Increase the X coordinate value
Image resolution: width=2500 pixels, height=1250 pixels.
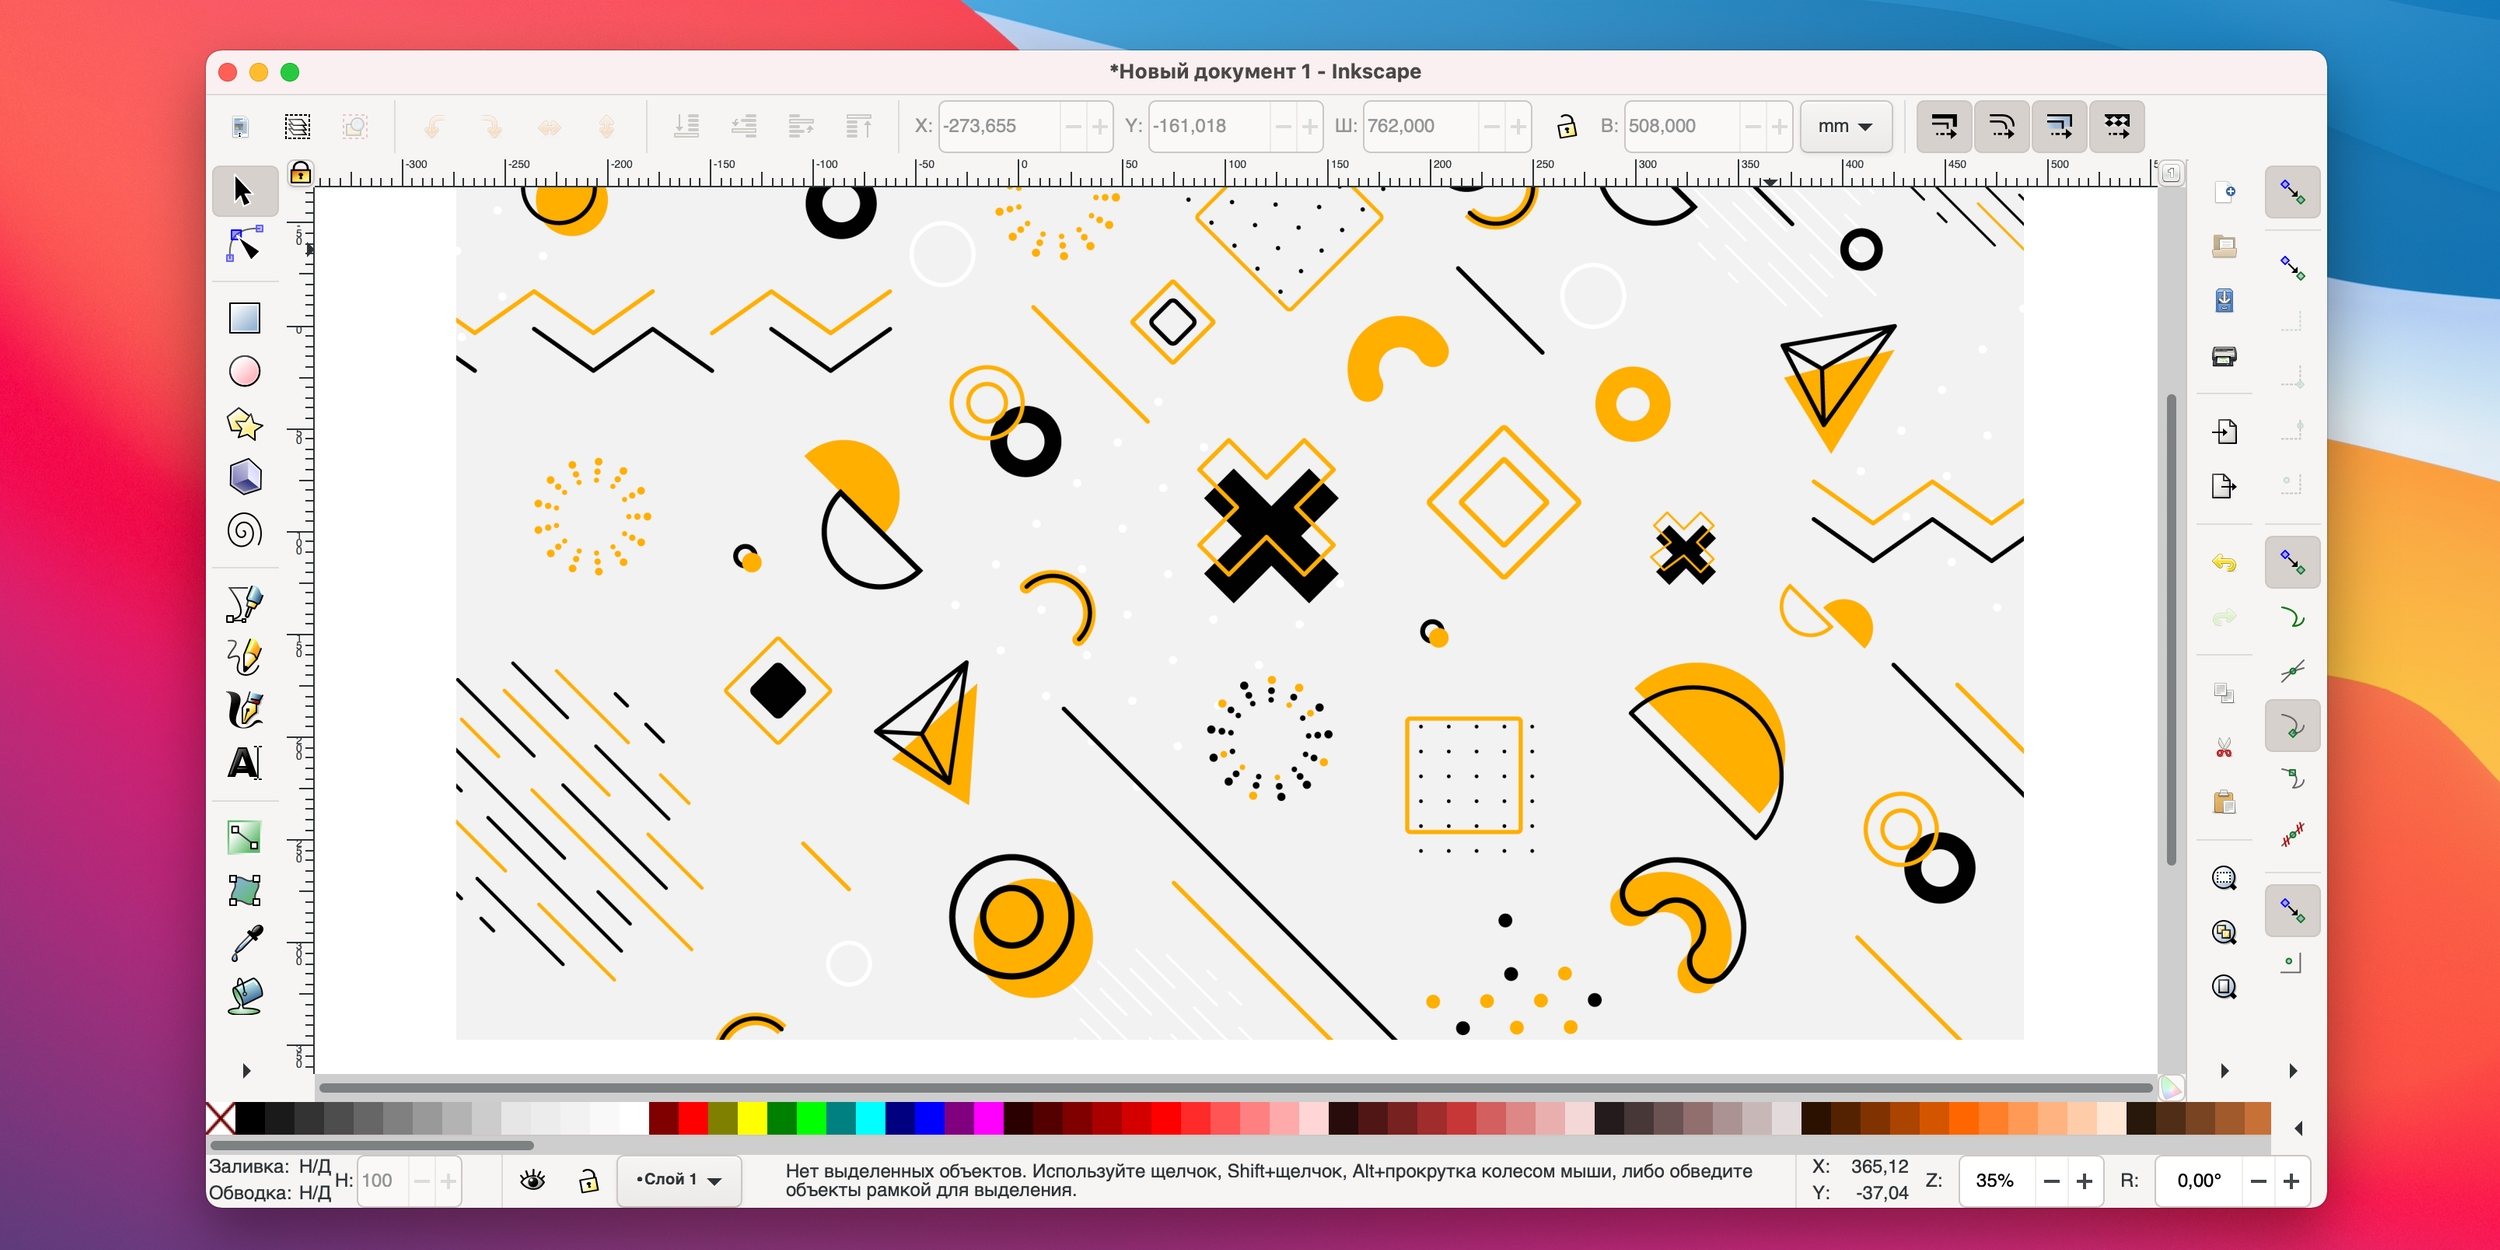1100,126
